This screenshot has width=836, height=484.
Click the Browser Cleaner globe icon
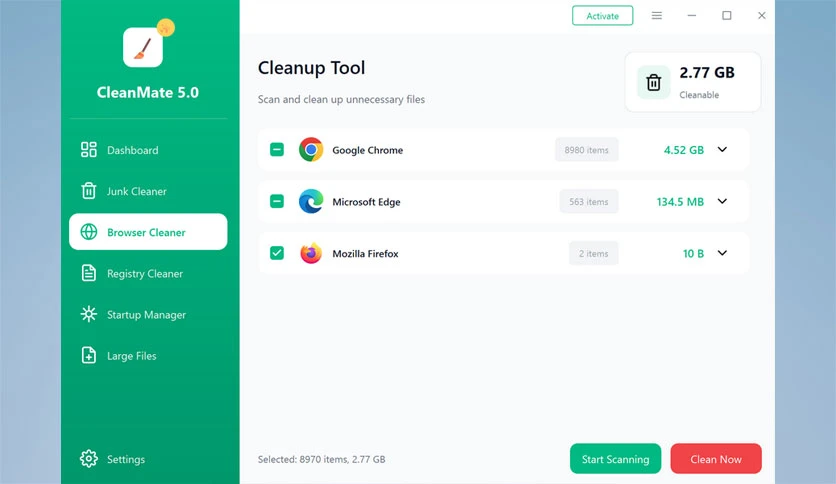[x=89, y=232]
